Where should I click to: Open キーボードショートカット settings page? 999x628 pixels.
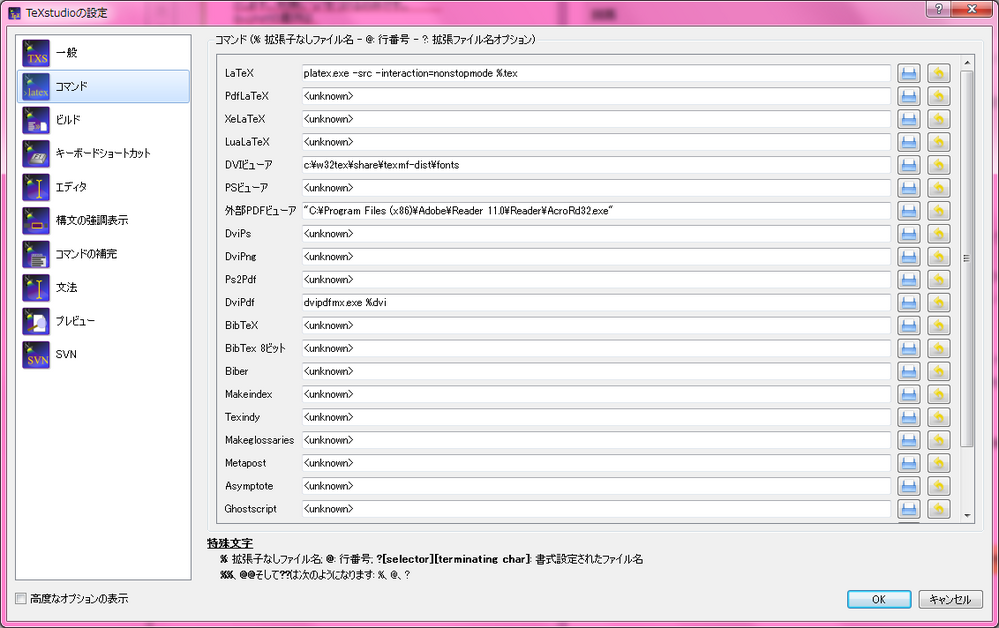103,153
